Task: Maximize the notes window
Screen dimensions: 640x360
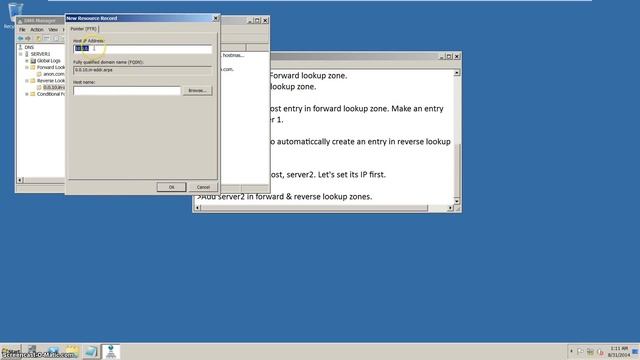Action: pyautogui.click(x=449, y=56)
